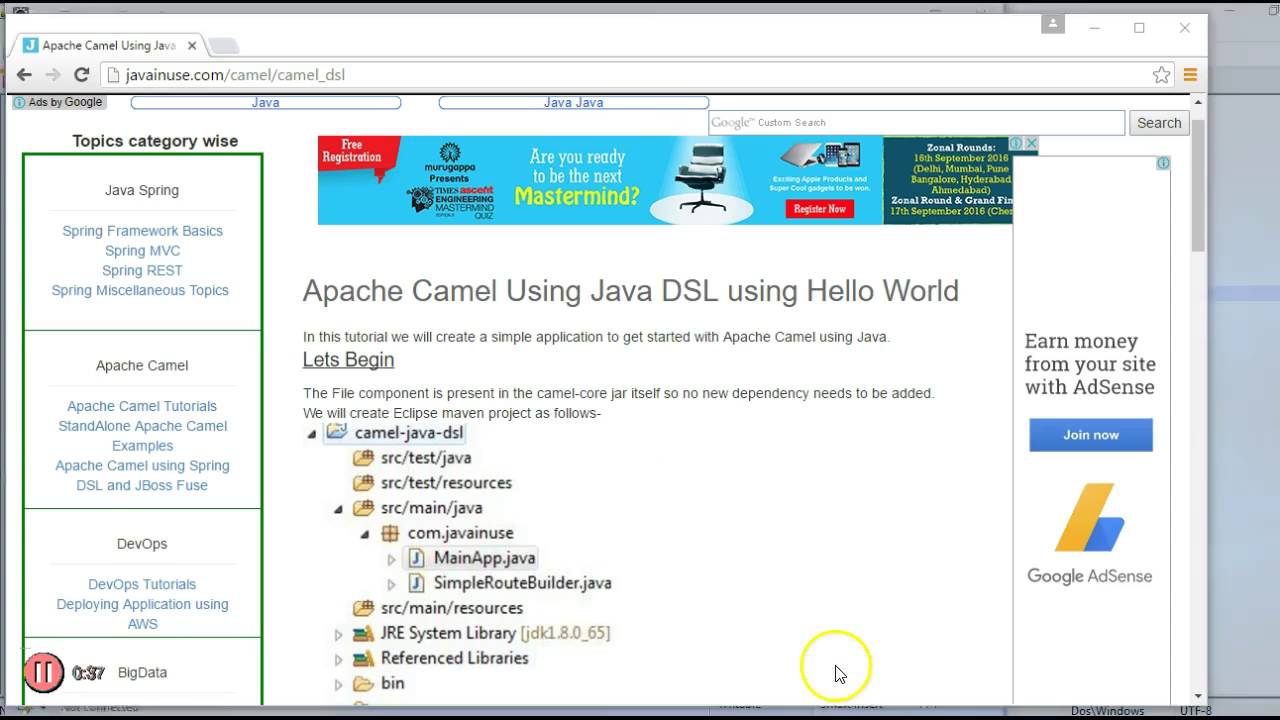This screenshot has width=1280, height=720.
Task: Click the DevOps category heading
Action: pos(142,544)
